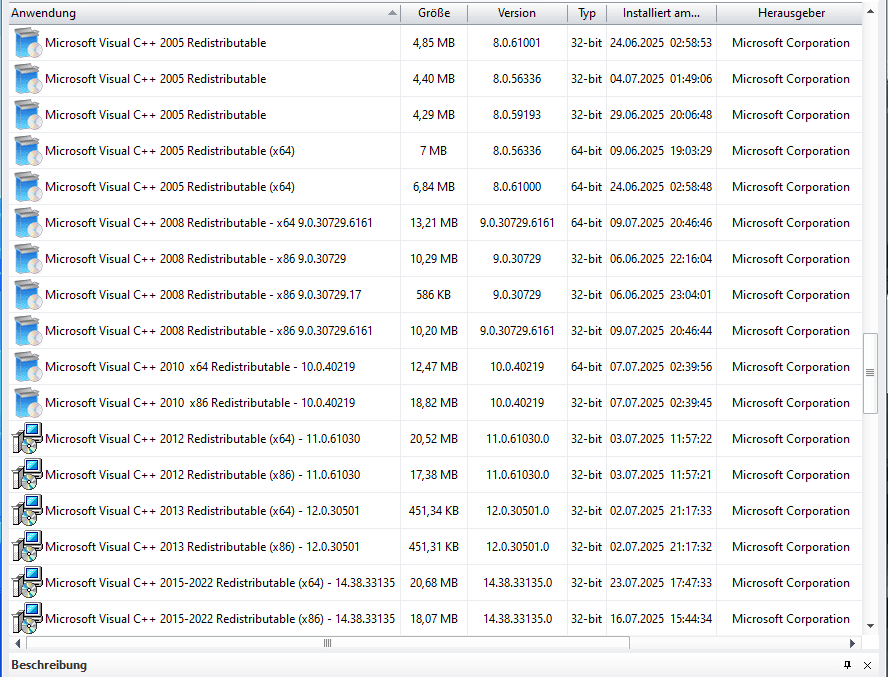Sort list by Größe column
The width and height of the screenshot is (888, 677).
coord(434,13)
